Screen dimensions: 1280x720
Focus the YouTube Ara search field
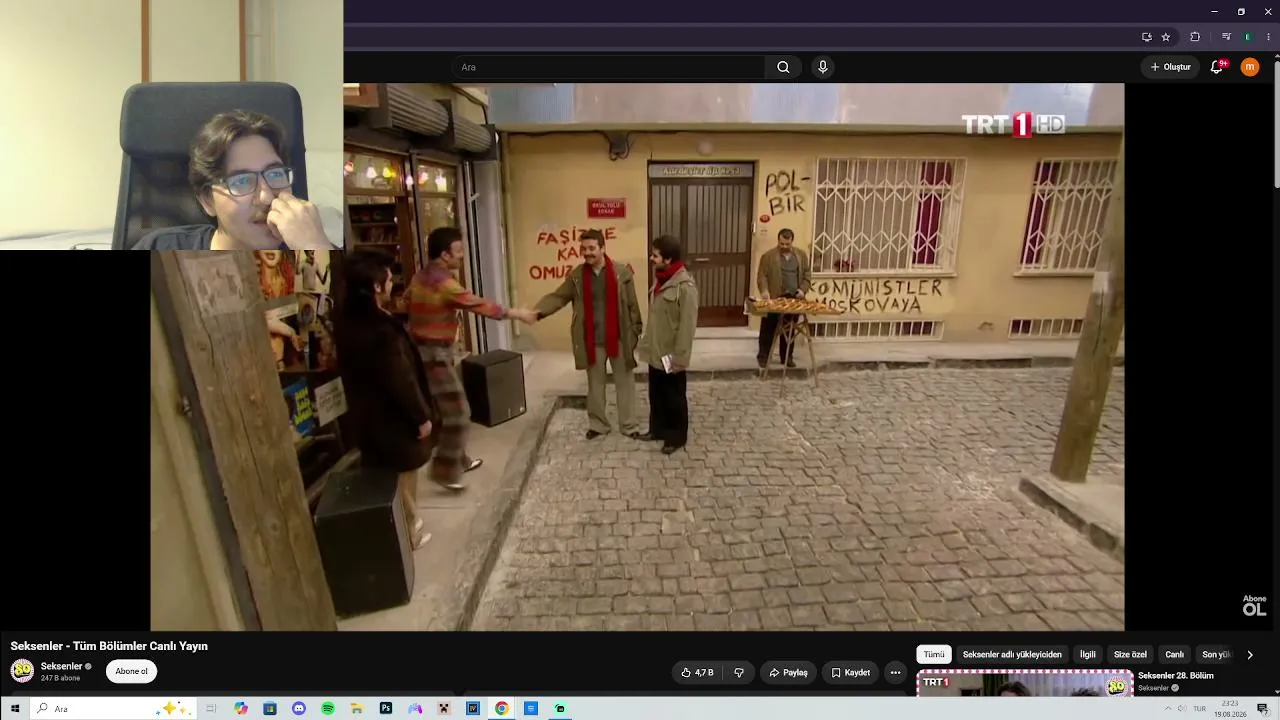[x=608, y=67]
